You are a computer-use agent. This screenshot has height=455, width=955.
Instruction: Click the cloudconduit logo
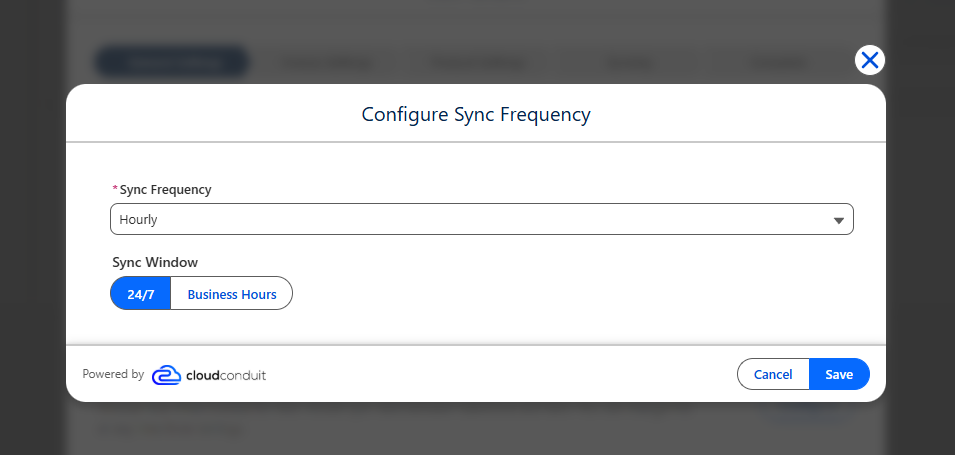[208, 375]
